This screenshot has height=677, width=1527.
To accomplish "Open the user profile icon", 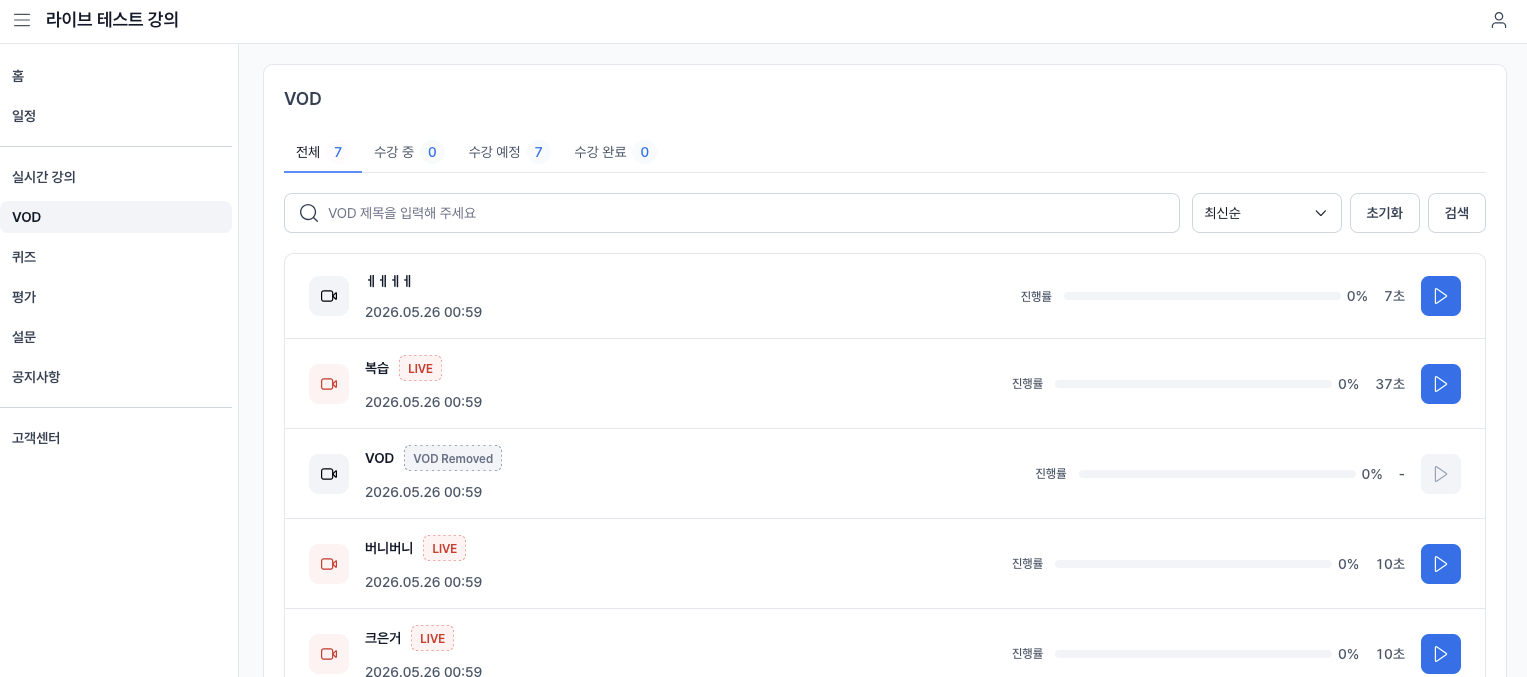I will pyautogui.click(x=1498, y=20).
